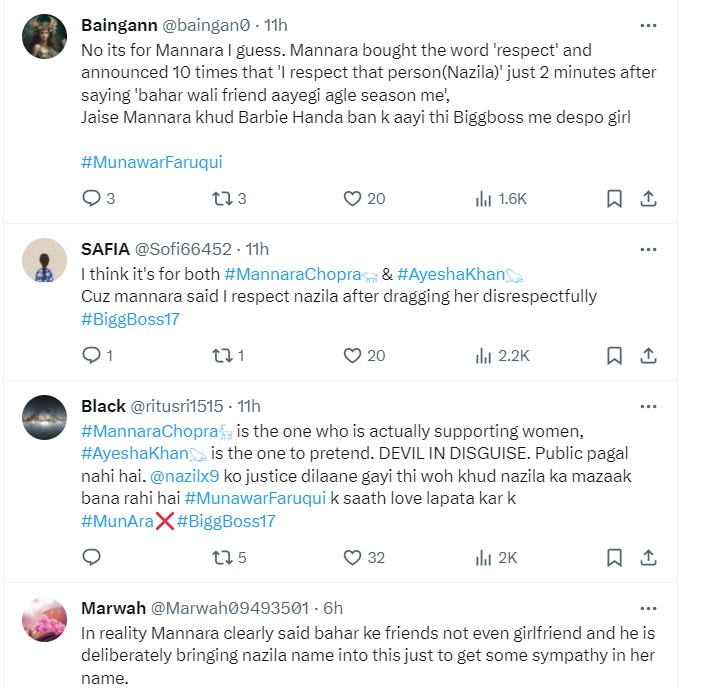Viewport: 712px width, 688px height.
Task: Share the tweet by Black
Action: point(648,557)
